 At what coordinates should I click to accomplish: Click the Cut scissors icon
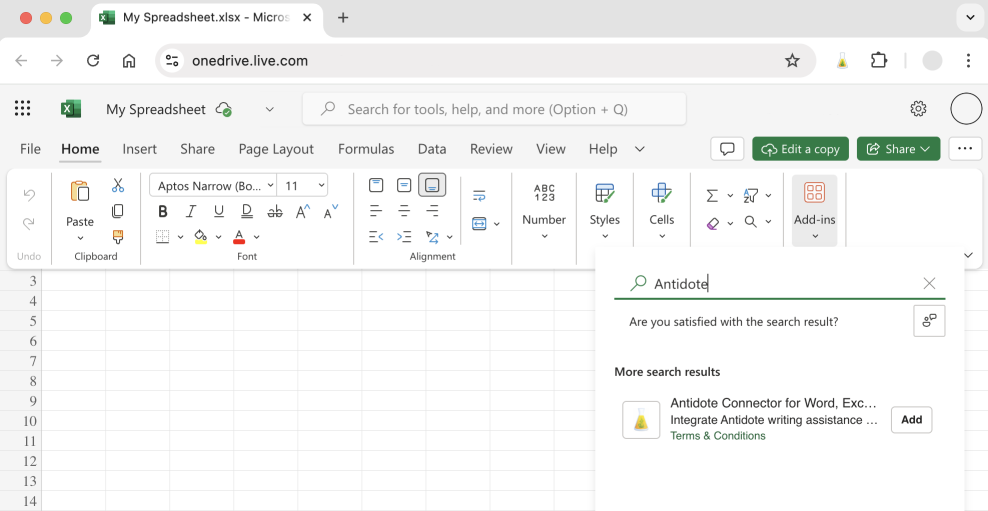(118, 186)
